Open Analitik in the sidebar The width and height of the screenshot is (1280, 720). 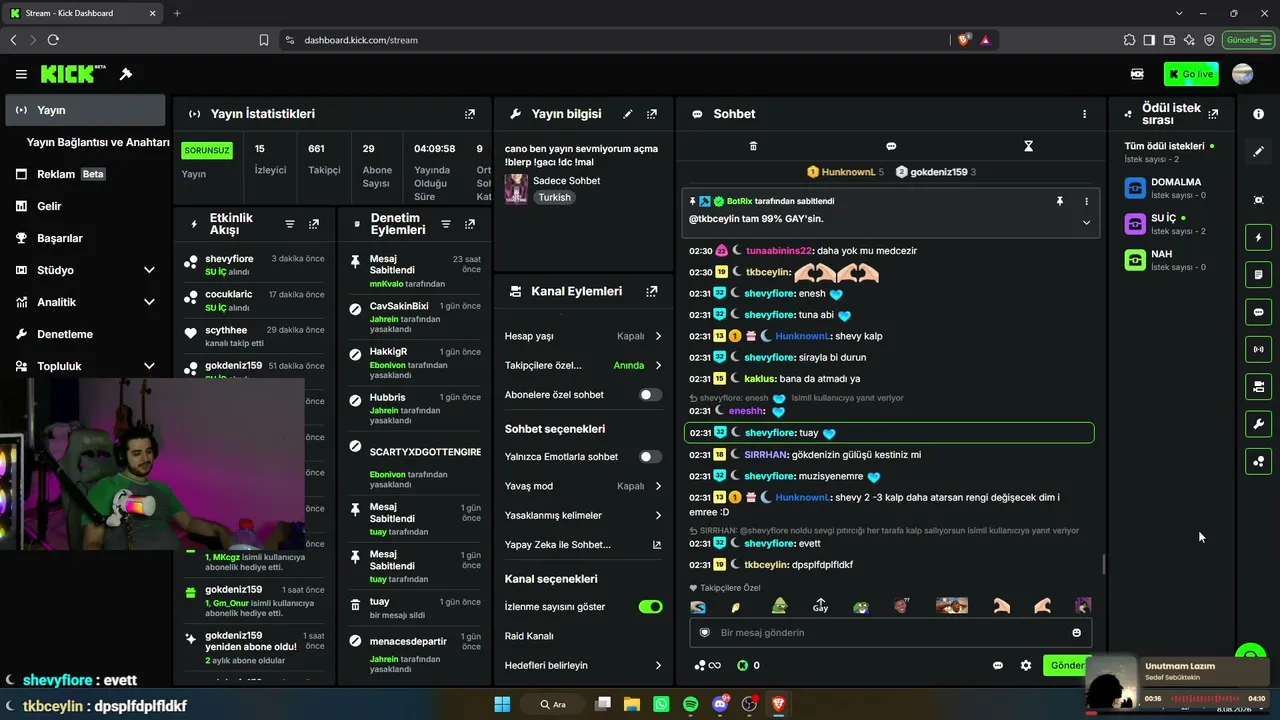[x=85, y=302]
